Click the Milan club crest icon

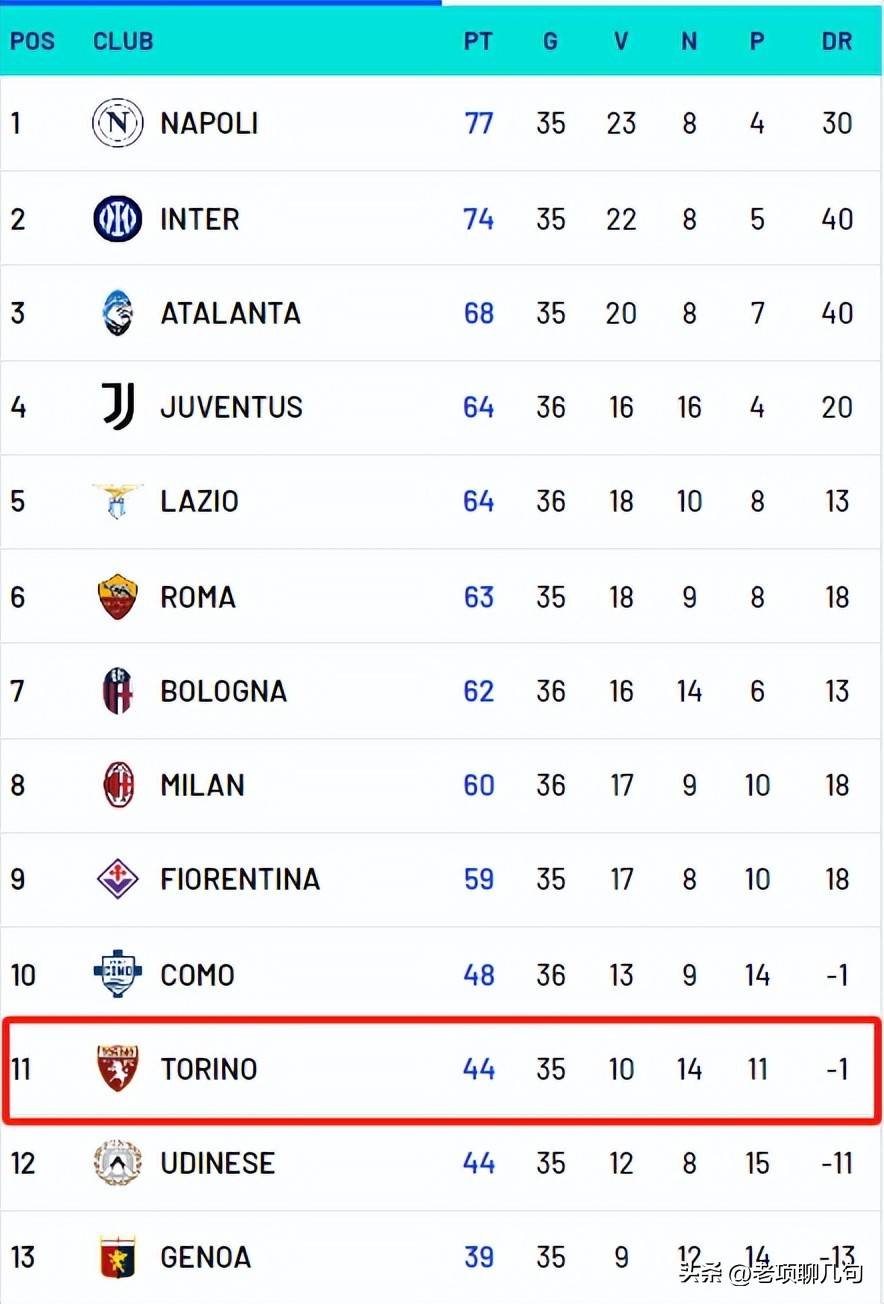click(118, 785)
